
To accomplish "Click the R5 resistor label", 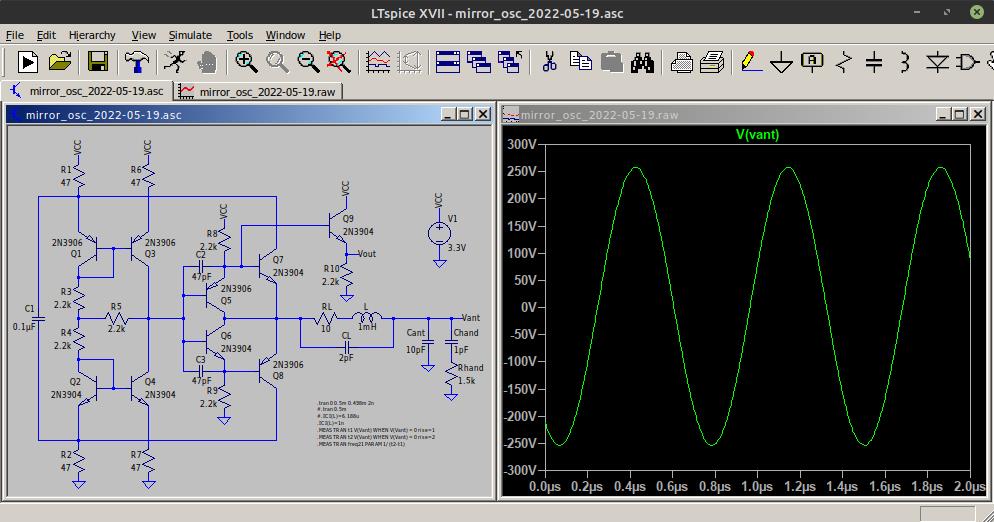I will [x=116, y=307].
